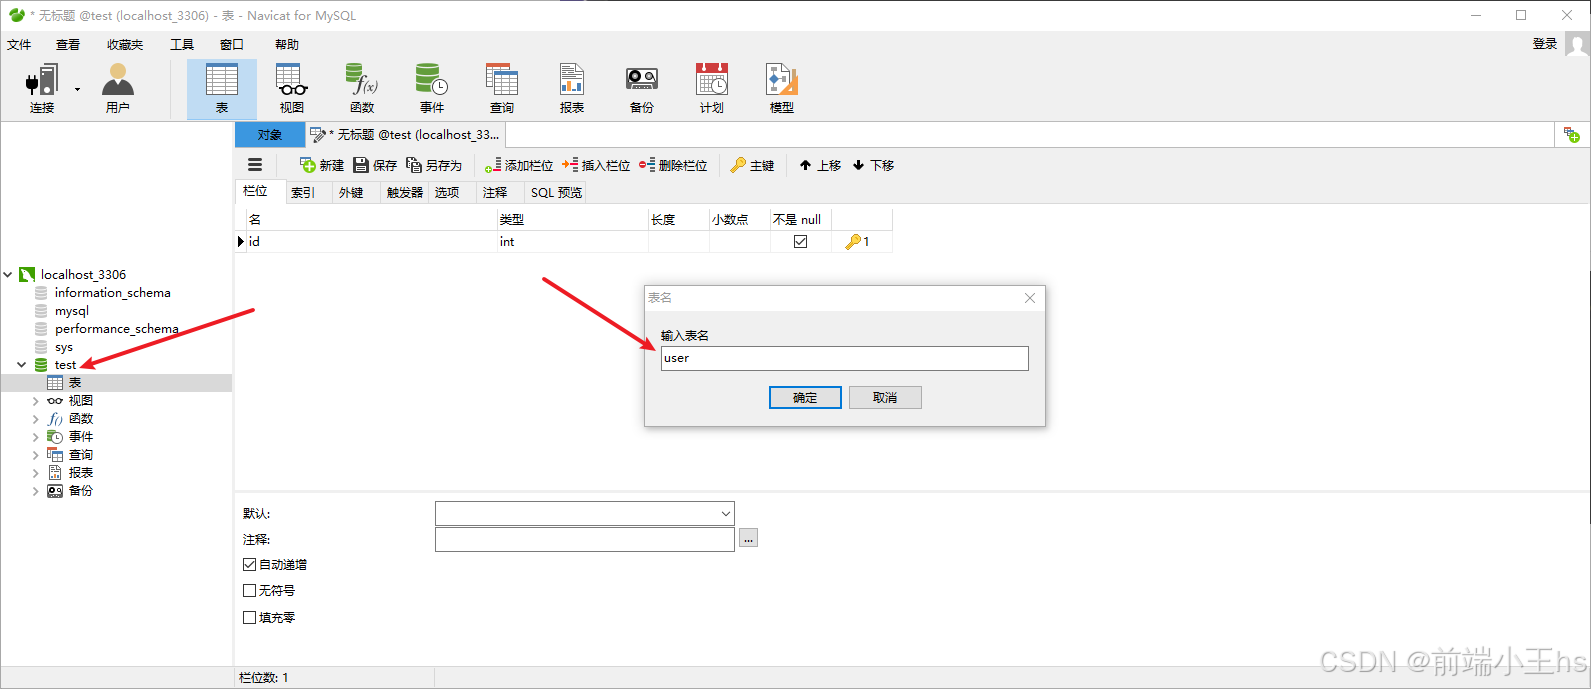Switch to the 触发器 tab

pos(405,192)
